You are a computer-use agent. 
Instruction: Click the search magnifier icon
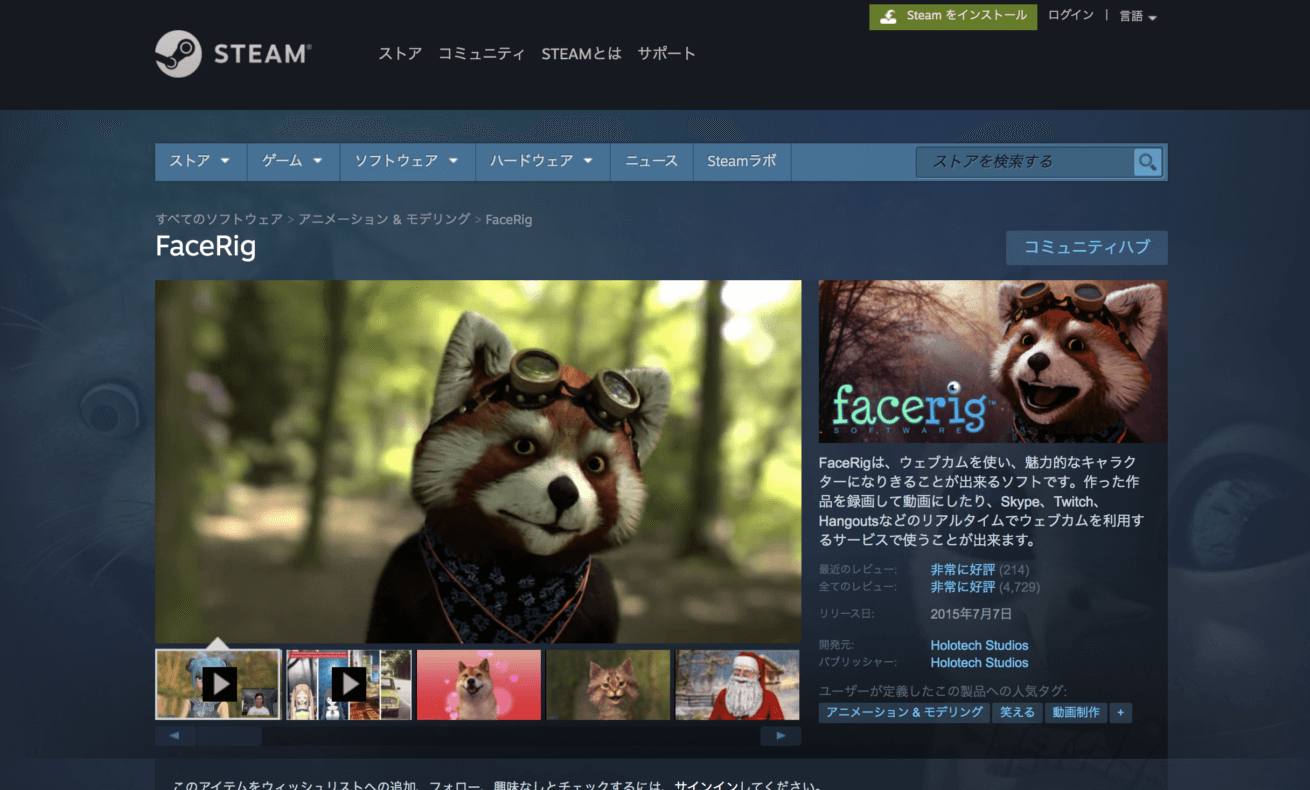[1147, 162]
